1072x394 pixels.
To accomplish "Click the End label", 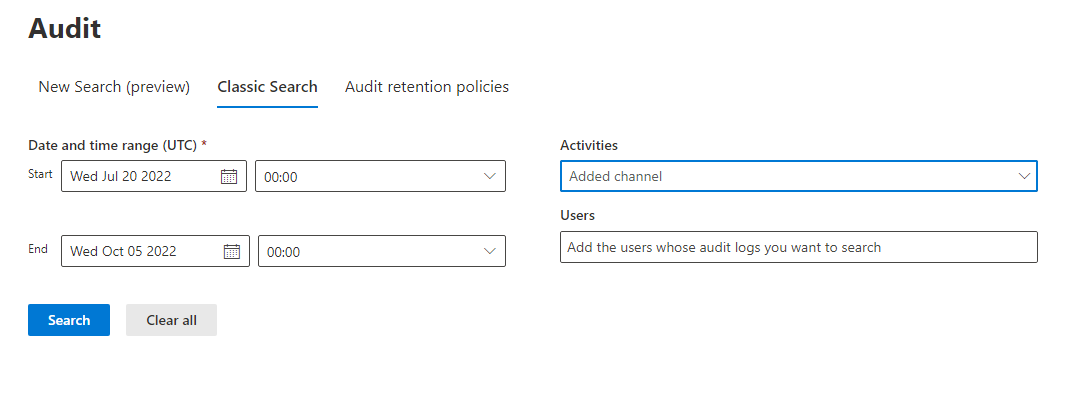I will point(38,249).
